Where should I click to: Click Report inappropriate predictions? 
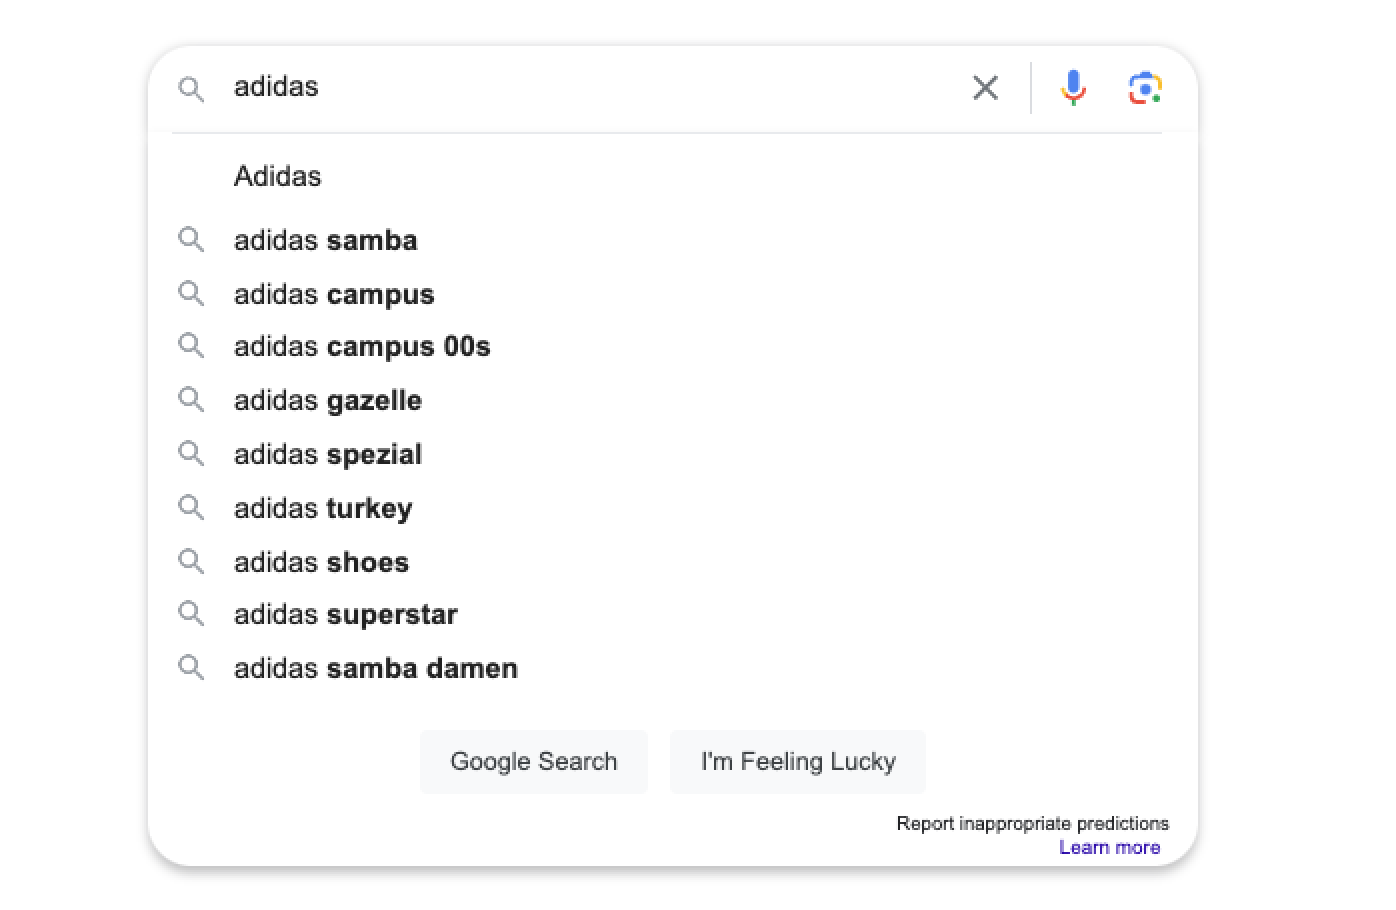click(1032, 823)
